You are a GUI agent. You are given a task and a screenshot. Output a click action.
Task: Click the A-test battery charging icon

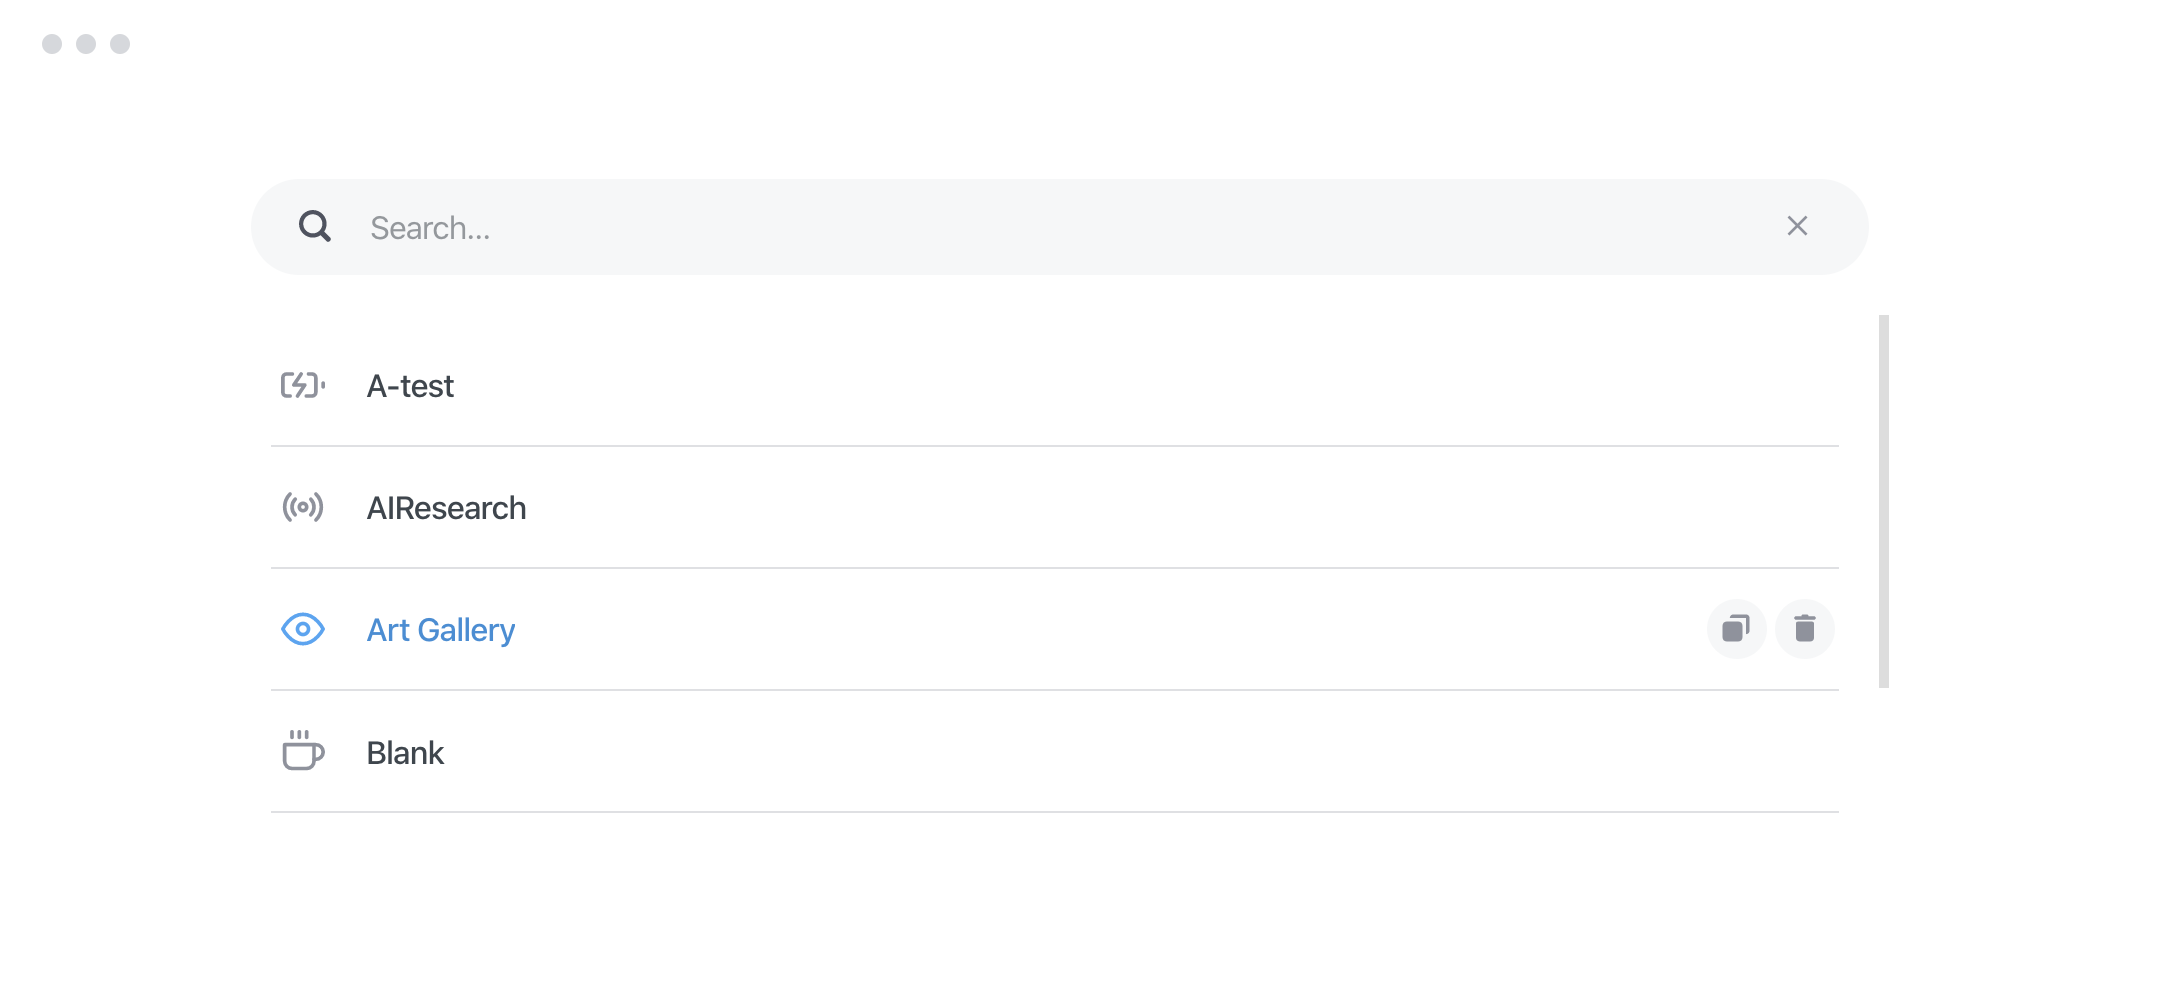tap(302, 386)
